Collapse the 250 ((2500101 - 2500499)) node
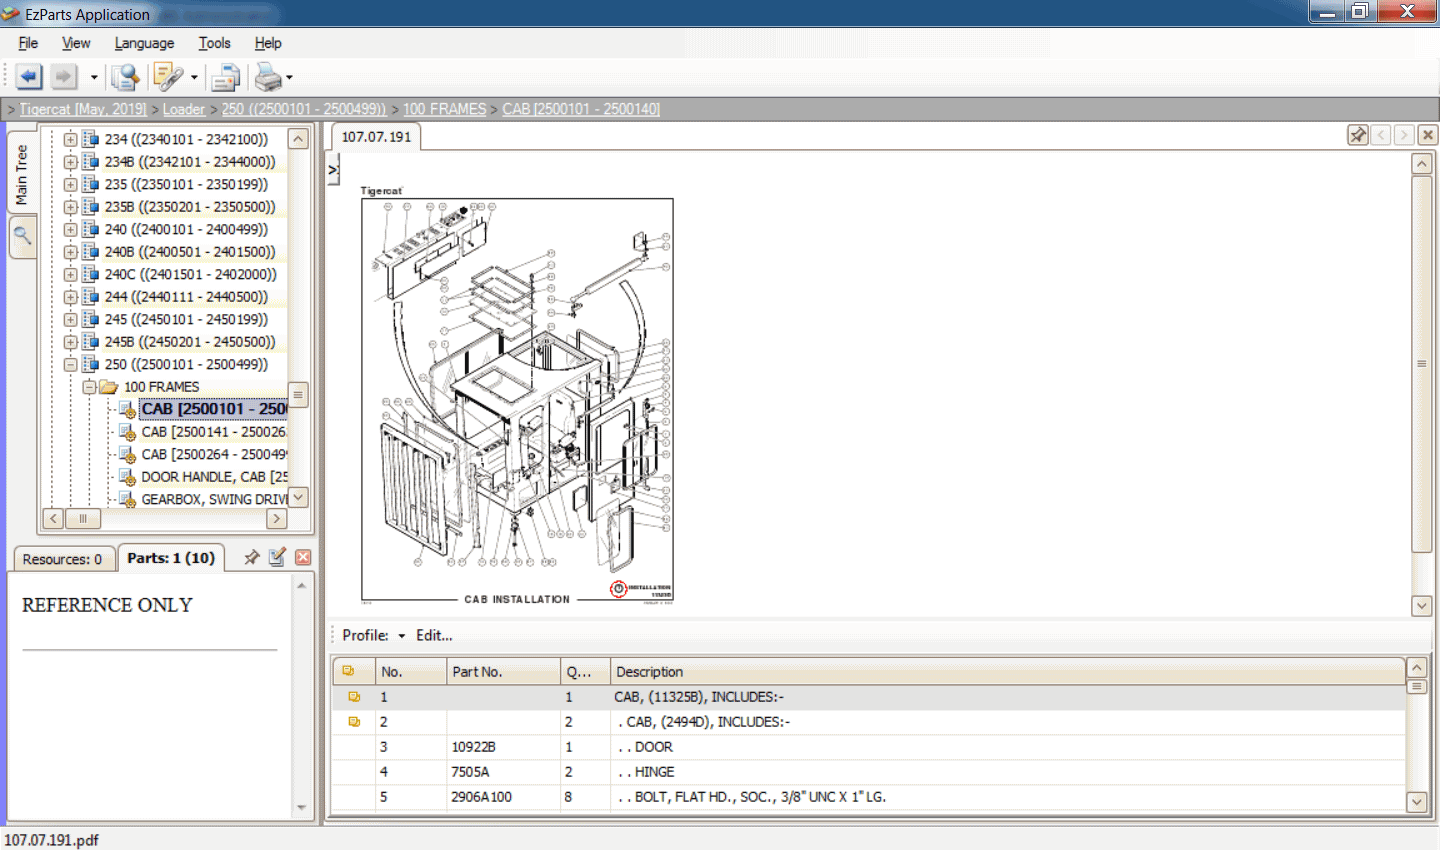 (x=70, y=364)
